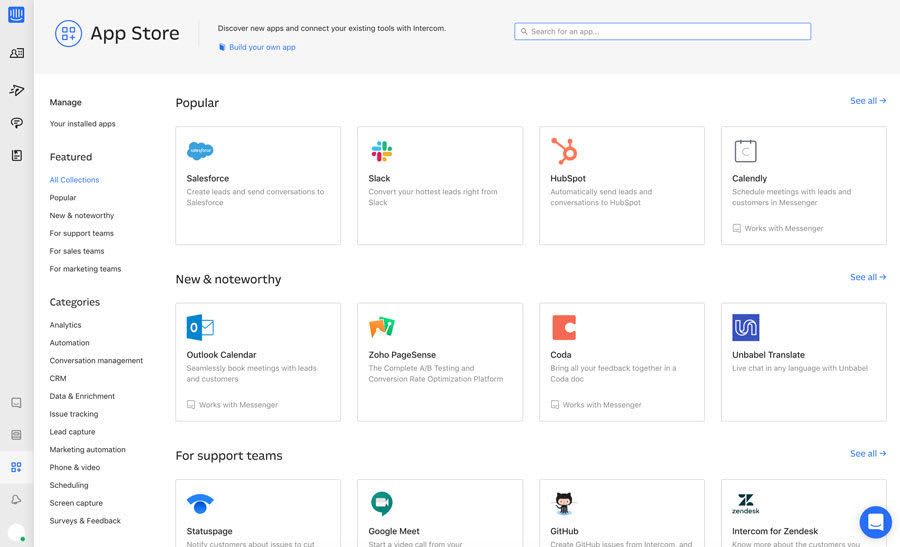900x547 pixels.
Task: See all New & noteworthy apps
Action: (868, 277)
